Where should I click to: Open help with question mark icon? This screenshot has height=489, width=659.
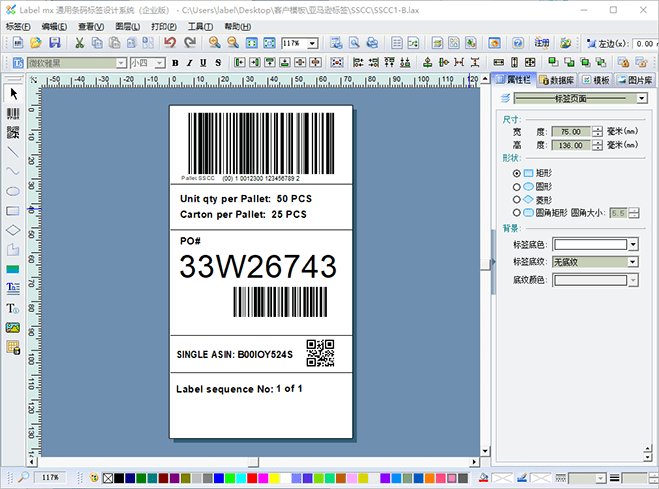[x=518, y=43]
